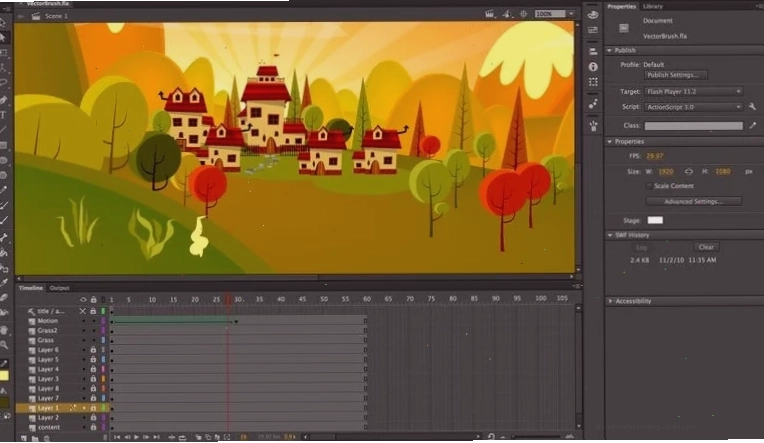Click the Class edit pencil icon

coord(752,125)
